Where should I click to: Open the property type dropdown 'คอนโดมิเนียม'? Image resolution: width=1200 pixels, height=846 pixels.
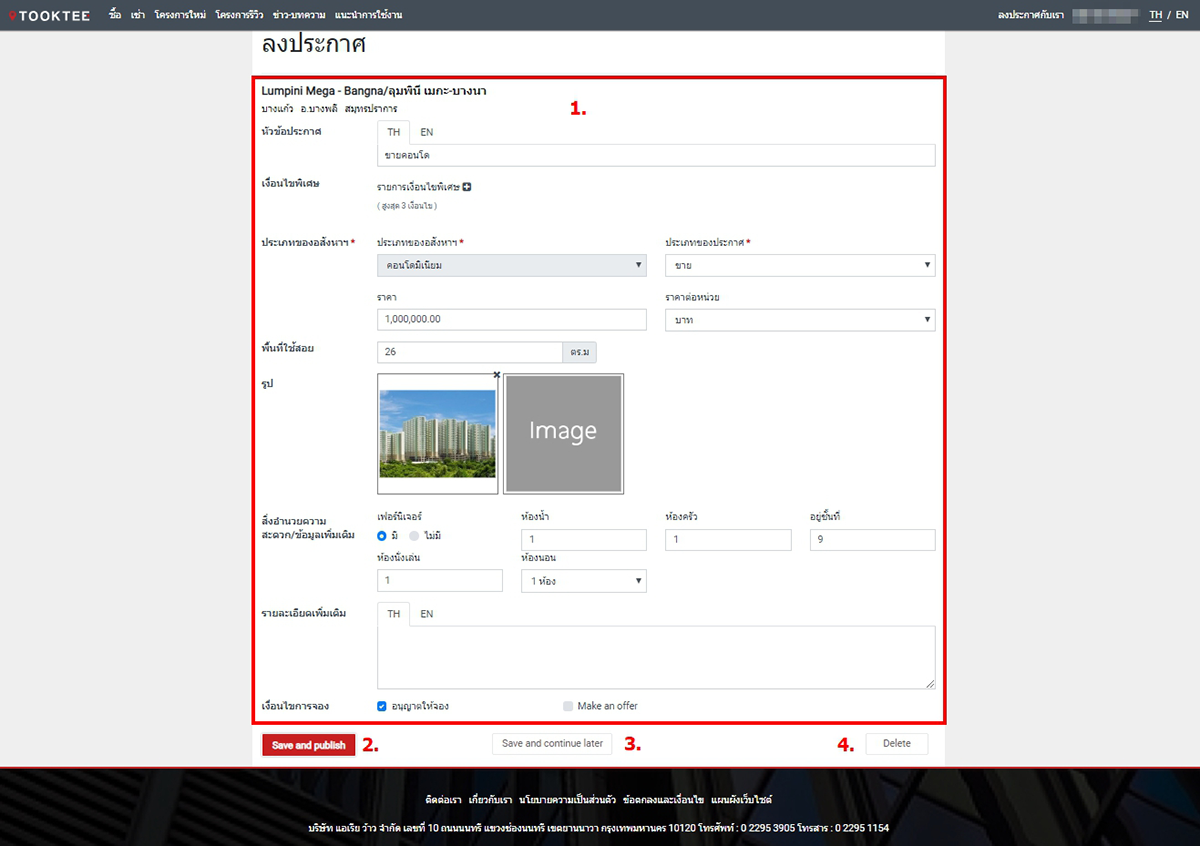click(x=512, y=265)
